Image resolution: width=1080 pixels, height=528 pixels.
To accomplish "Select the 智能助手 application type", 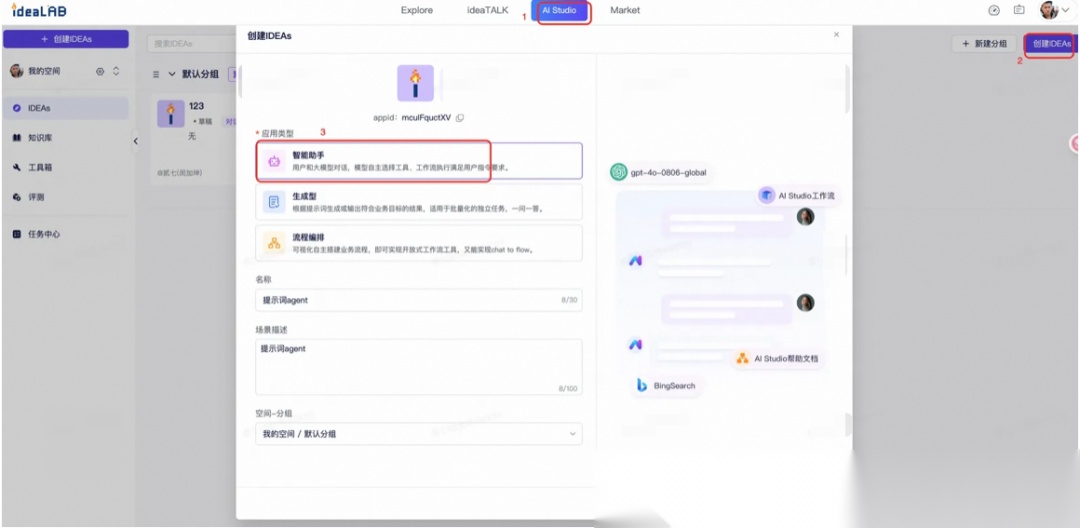I will pyautogui.click(x=419, y=161).
